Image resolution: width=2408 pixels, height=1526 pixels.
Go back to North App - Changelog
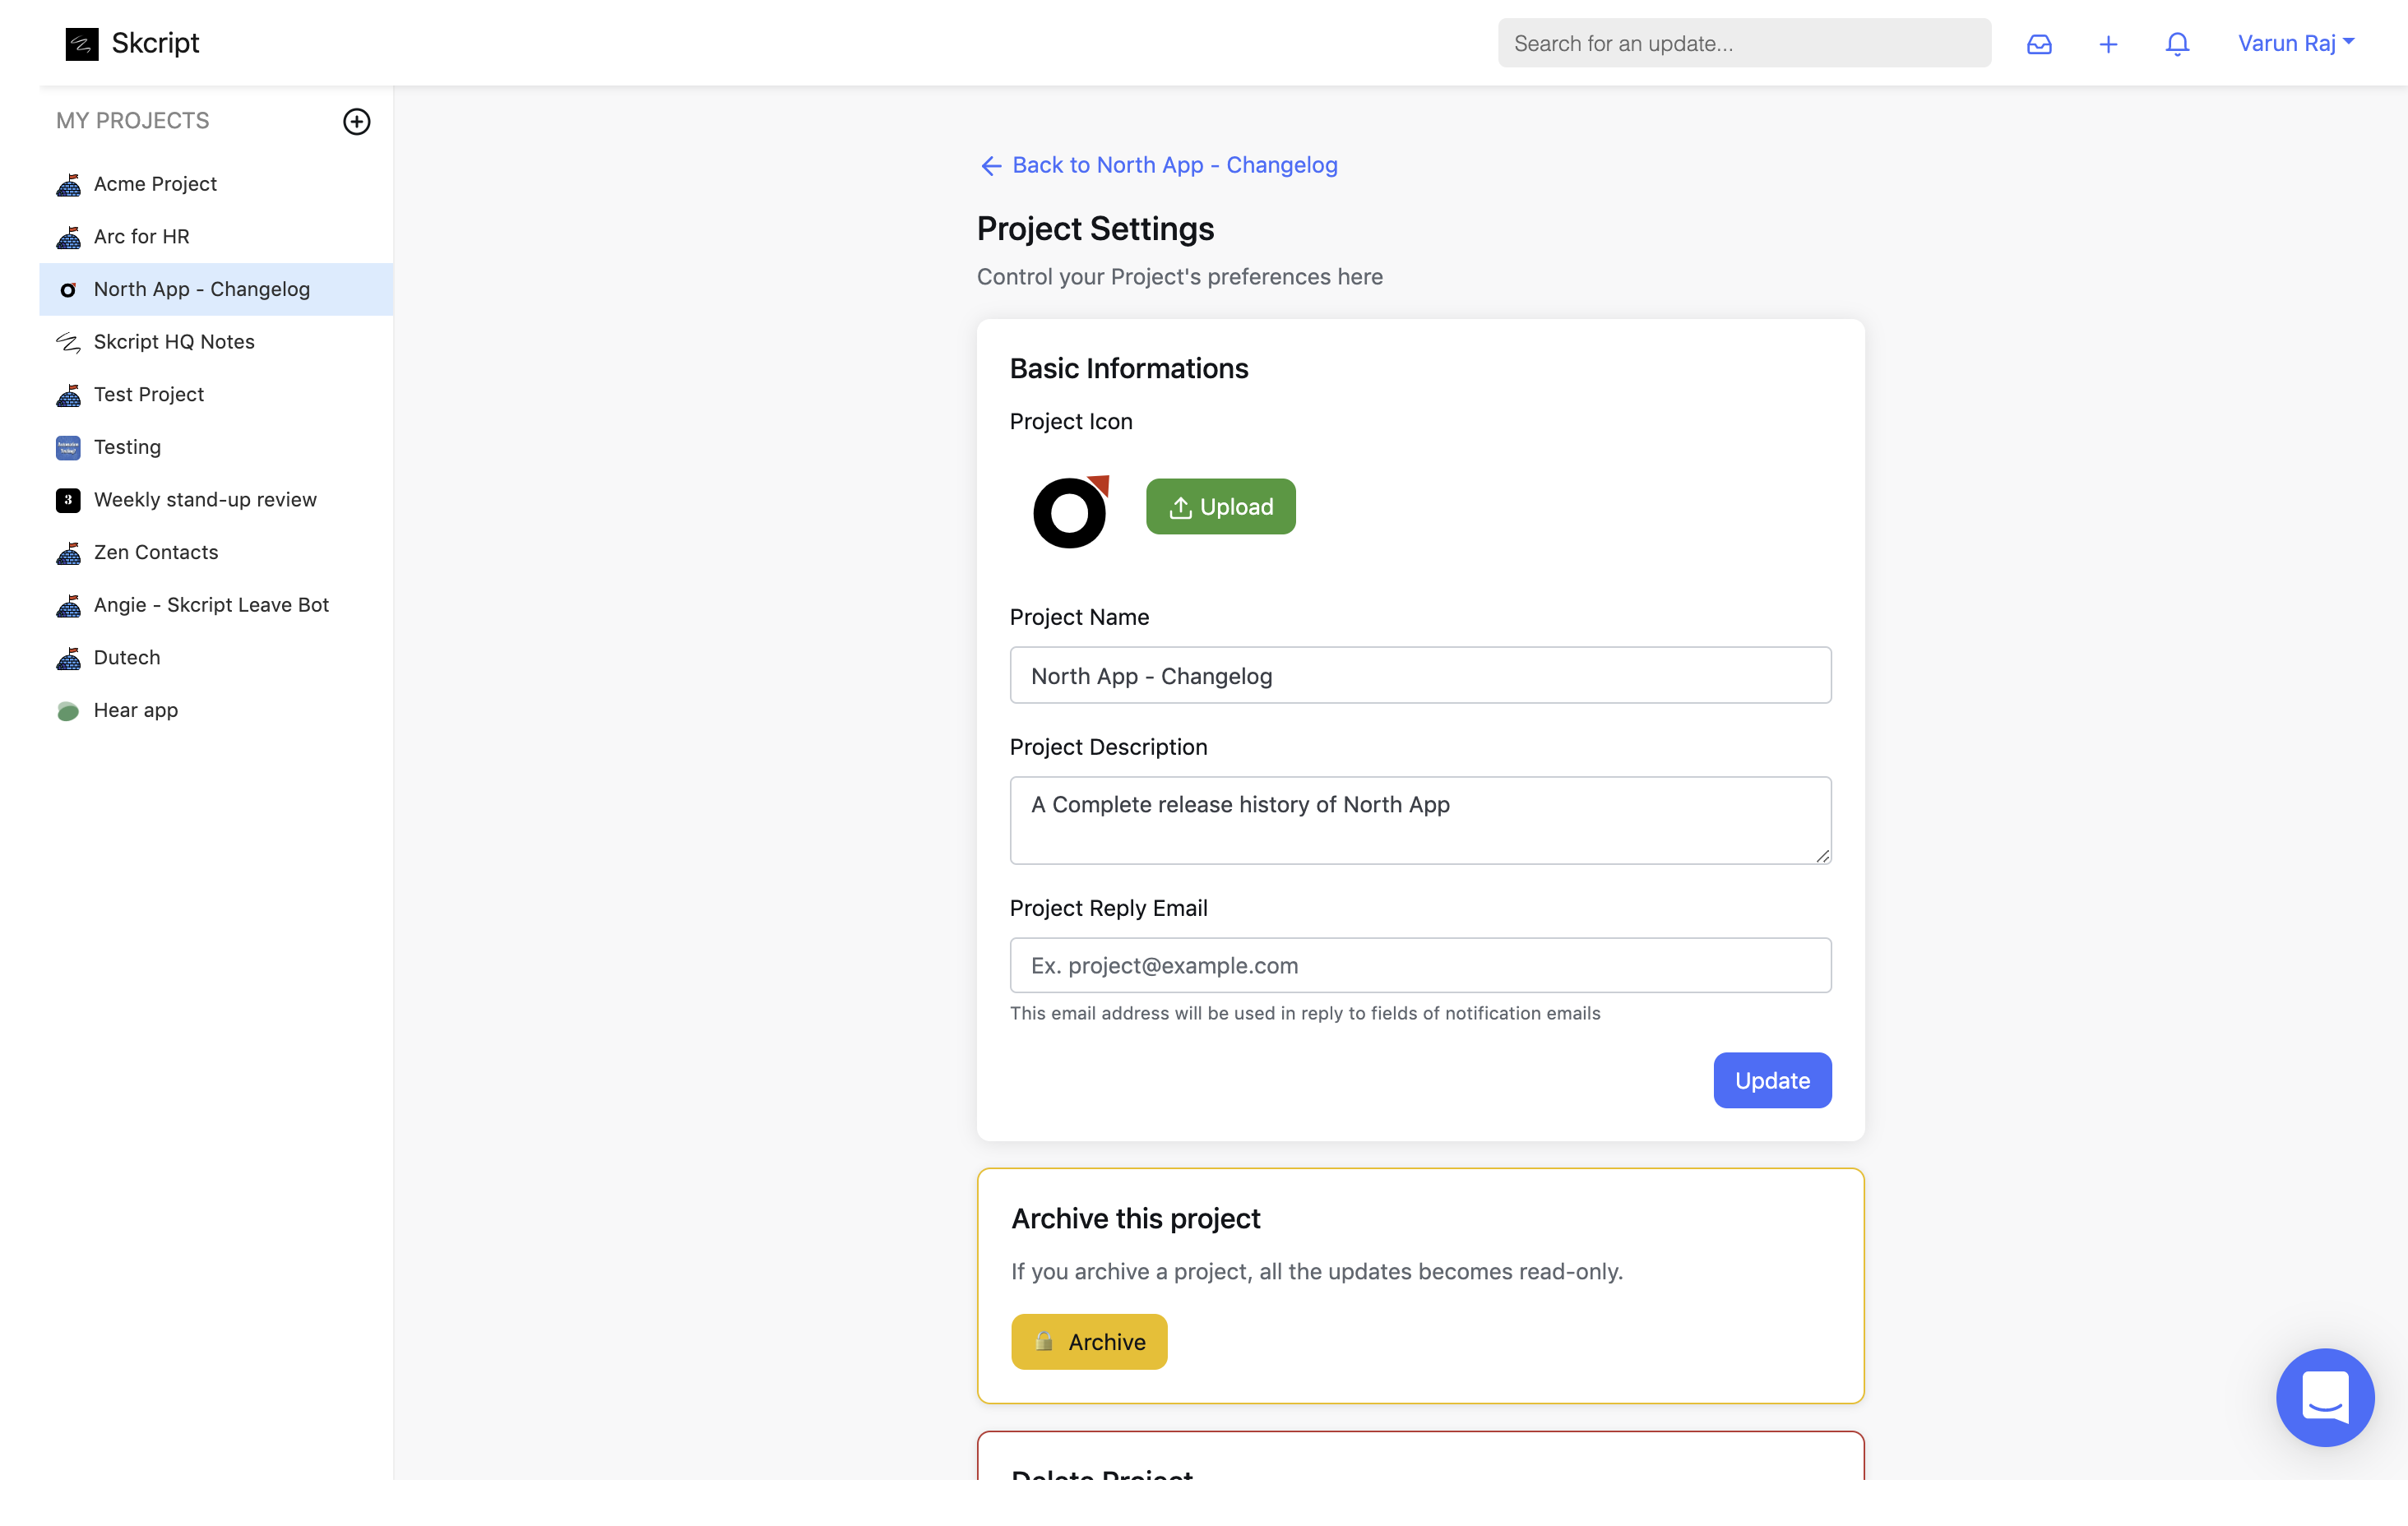(x=1158, y=165)
